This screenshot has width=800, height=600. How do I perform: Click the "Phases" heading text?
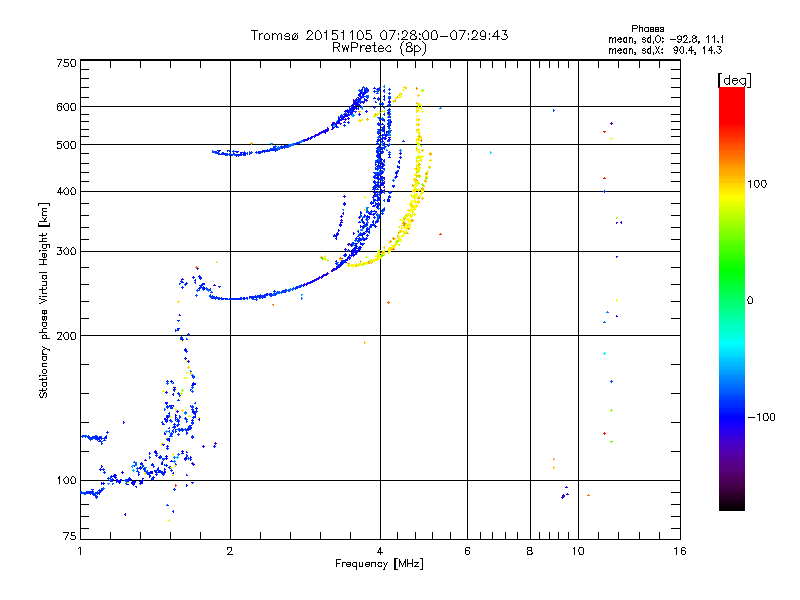[647, 29]
